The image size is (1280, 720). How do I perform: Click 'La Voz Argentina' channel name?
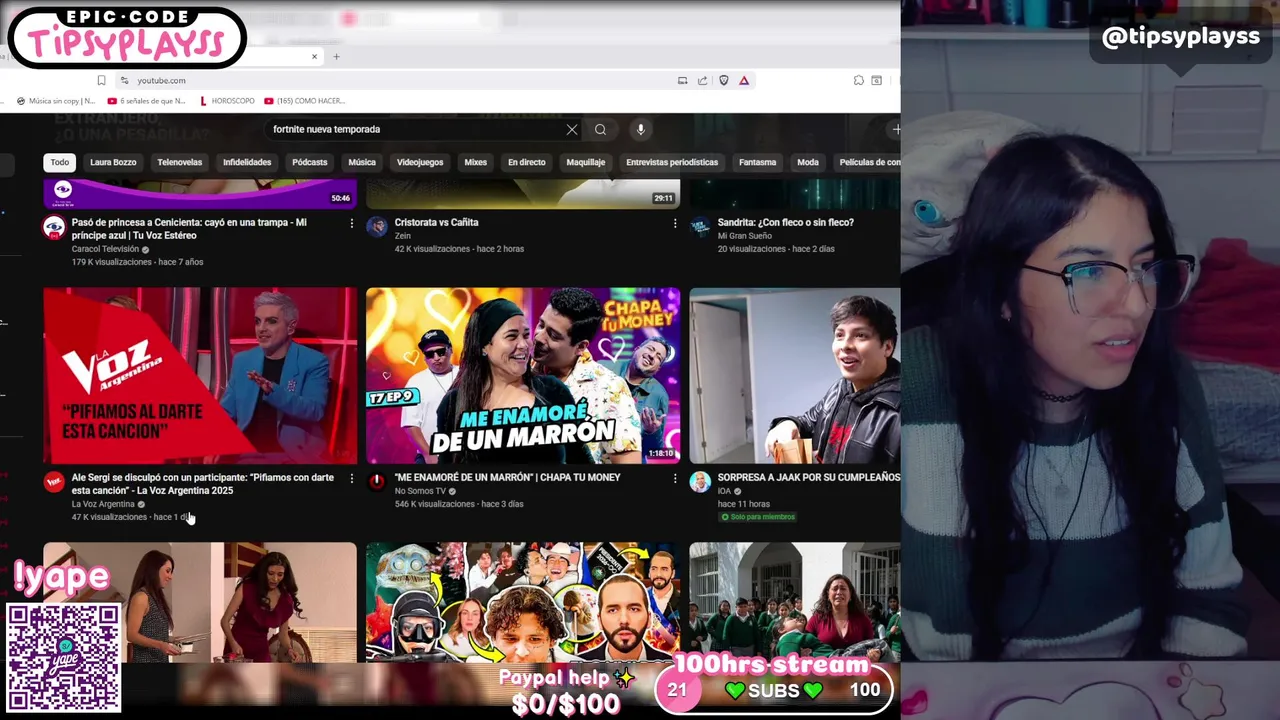pos(103,504)
